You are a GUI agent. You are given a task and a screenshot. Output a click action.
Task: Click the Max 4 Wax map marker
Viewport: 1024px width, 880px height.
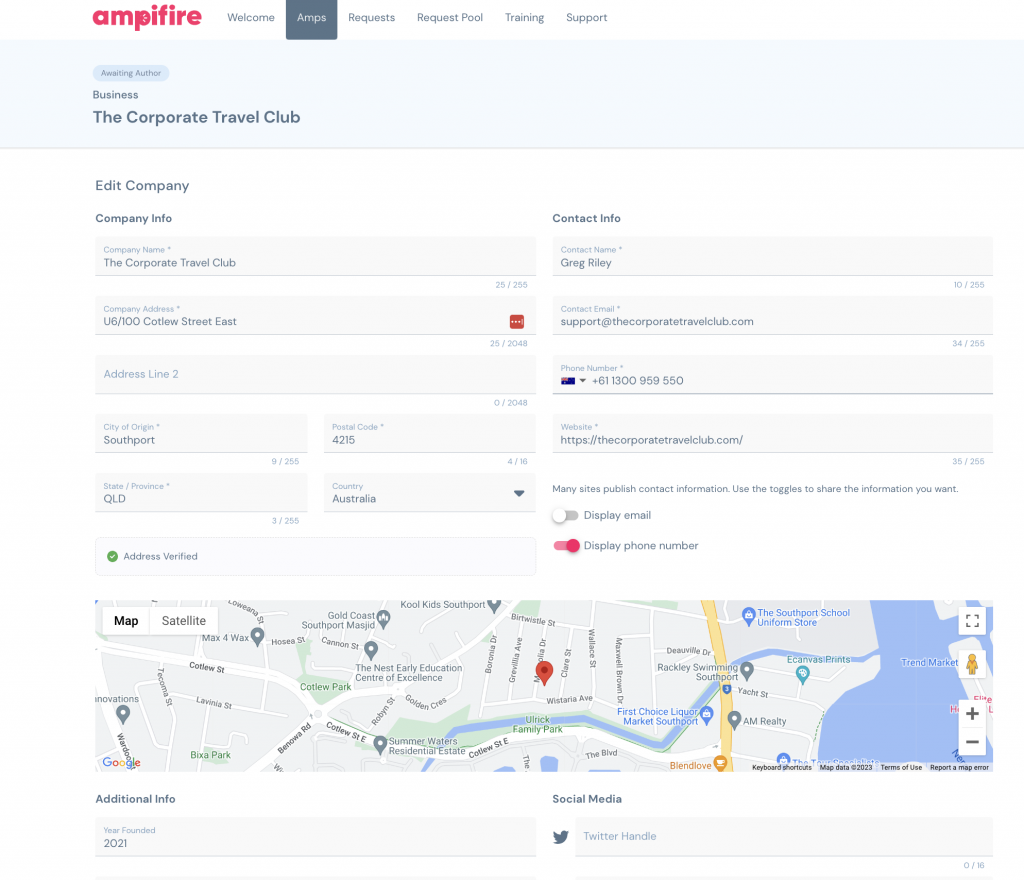(x=257, y=636)
